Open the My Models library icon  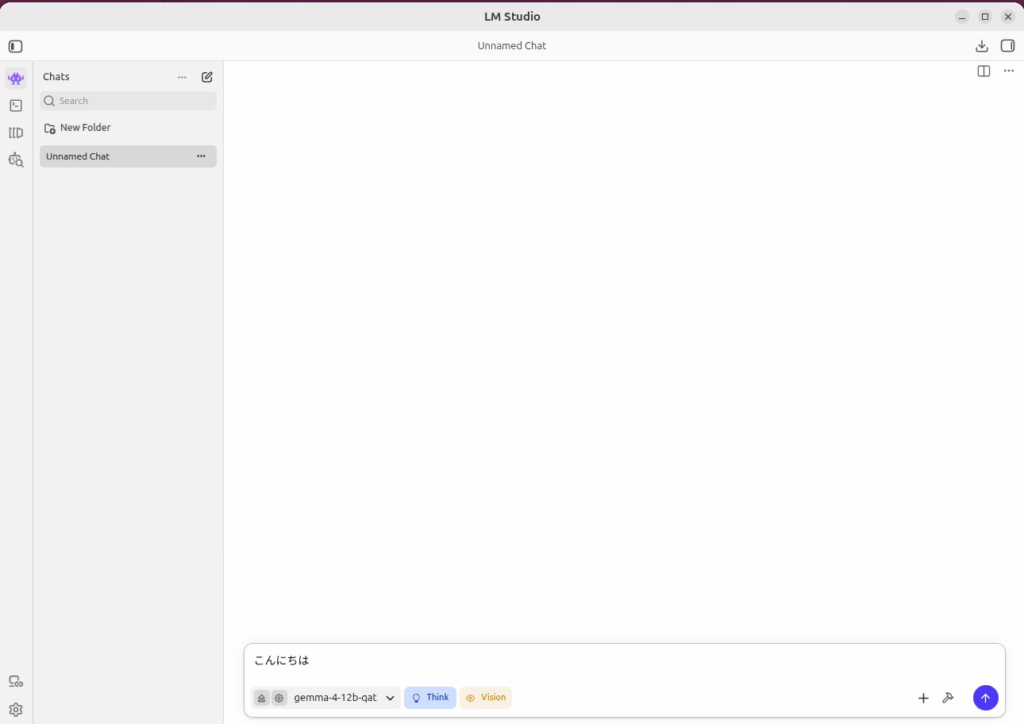[x=16, y=133]
